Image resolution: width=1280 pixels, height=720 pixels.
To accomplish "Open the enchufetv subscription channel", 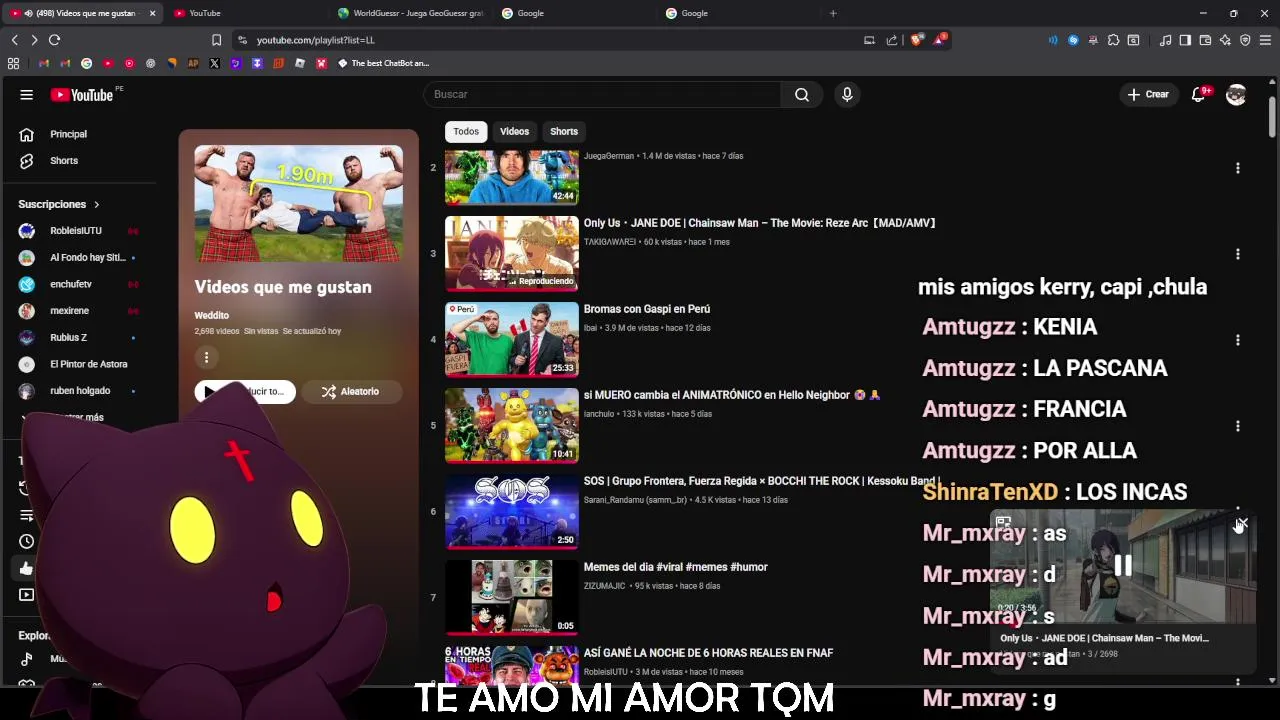I will [x=70, y=284].
